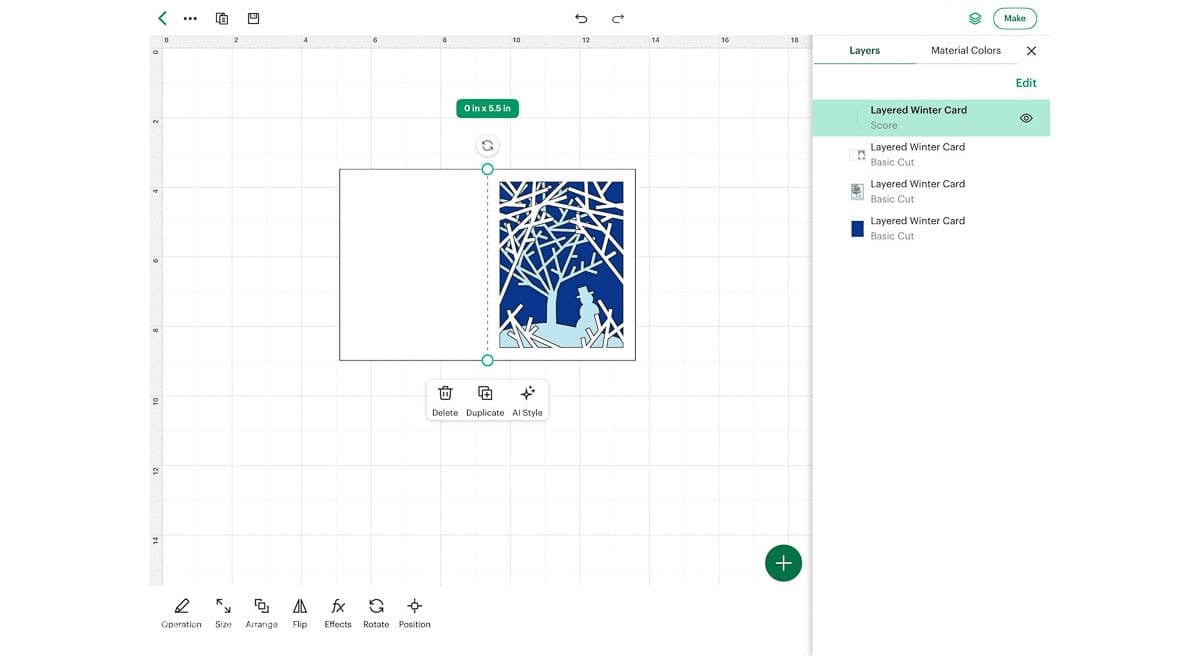Select the Layered Winter Card Score layer

point(931,118)
